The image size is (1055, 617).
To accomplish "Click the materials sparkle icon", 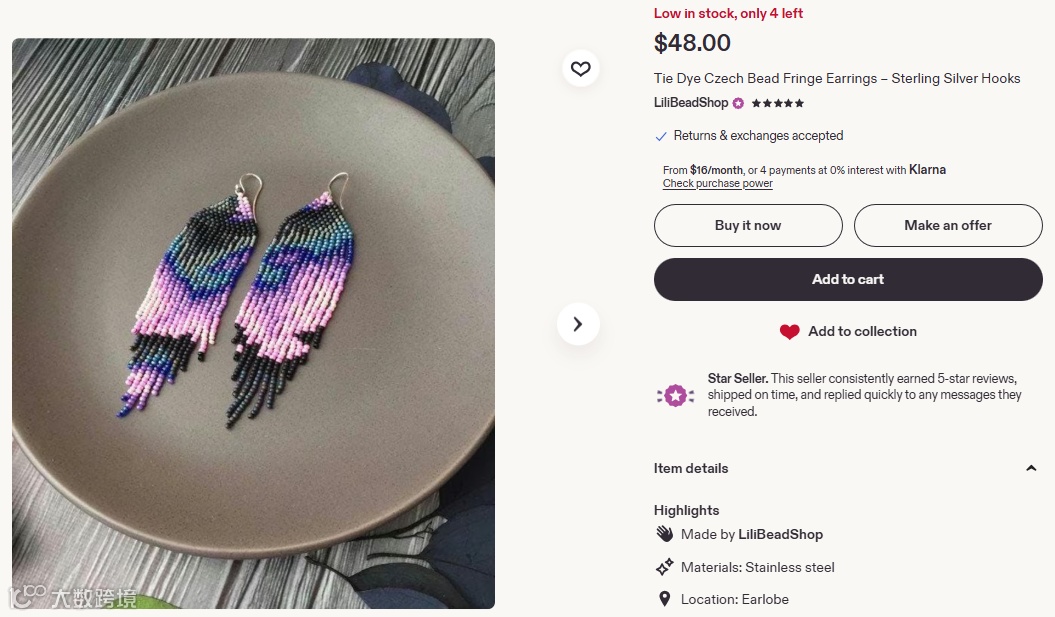I will 664,567.
